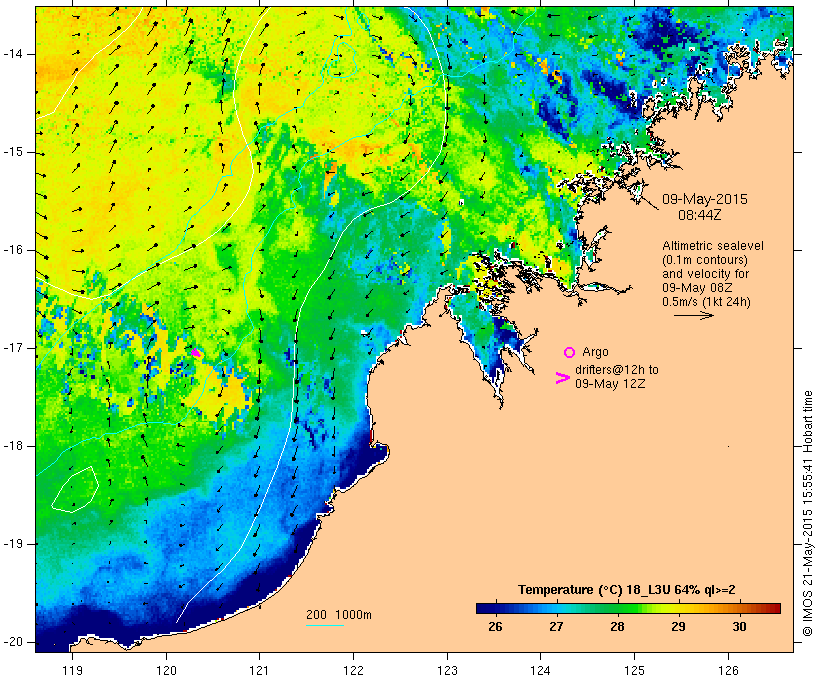
Task: Click the colorbar value 28
Action: click(617, 627)
